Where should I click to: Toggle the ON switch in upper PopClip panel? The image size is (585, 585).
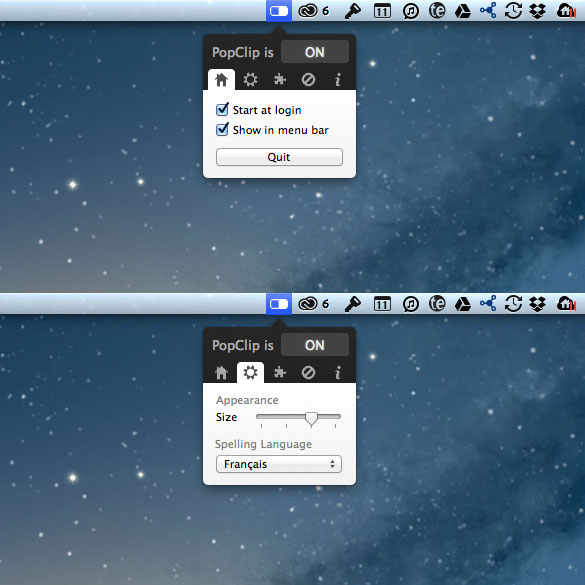coord(315,52)
